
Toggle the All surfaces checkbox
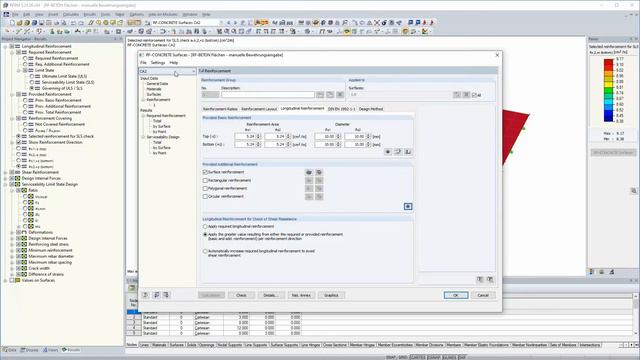(474, 95)
